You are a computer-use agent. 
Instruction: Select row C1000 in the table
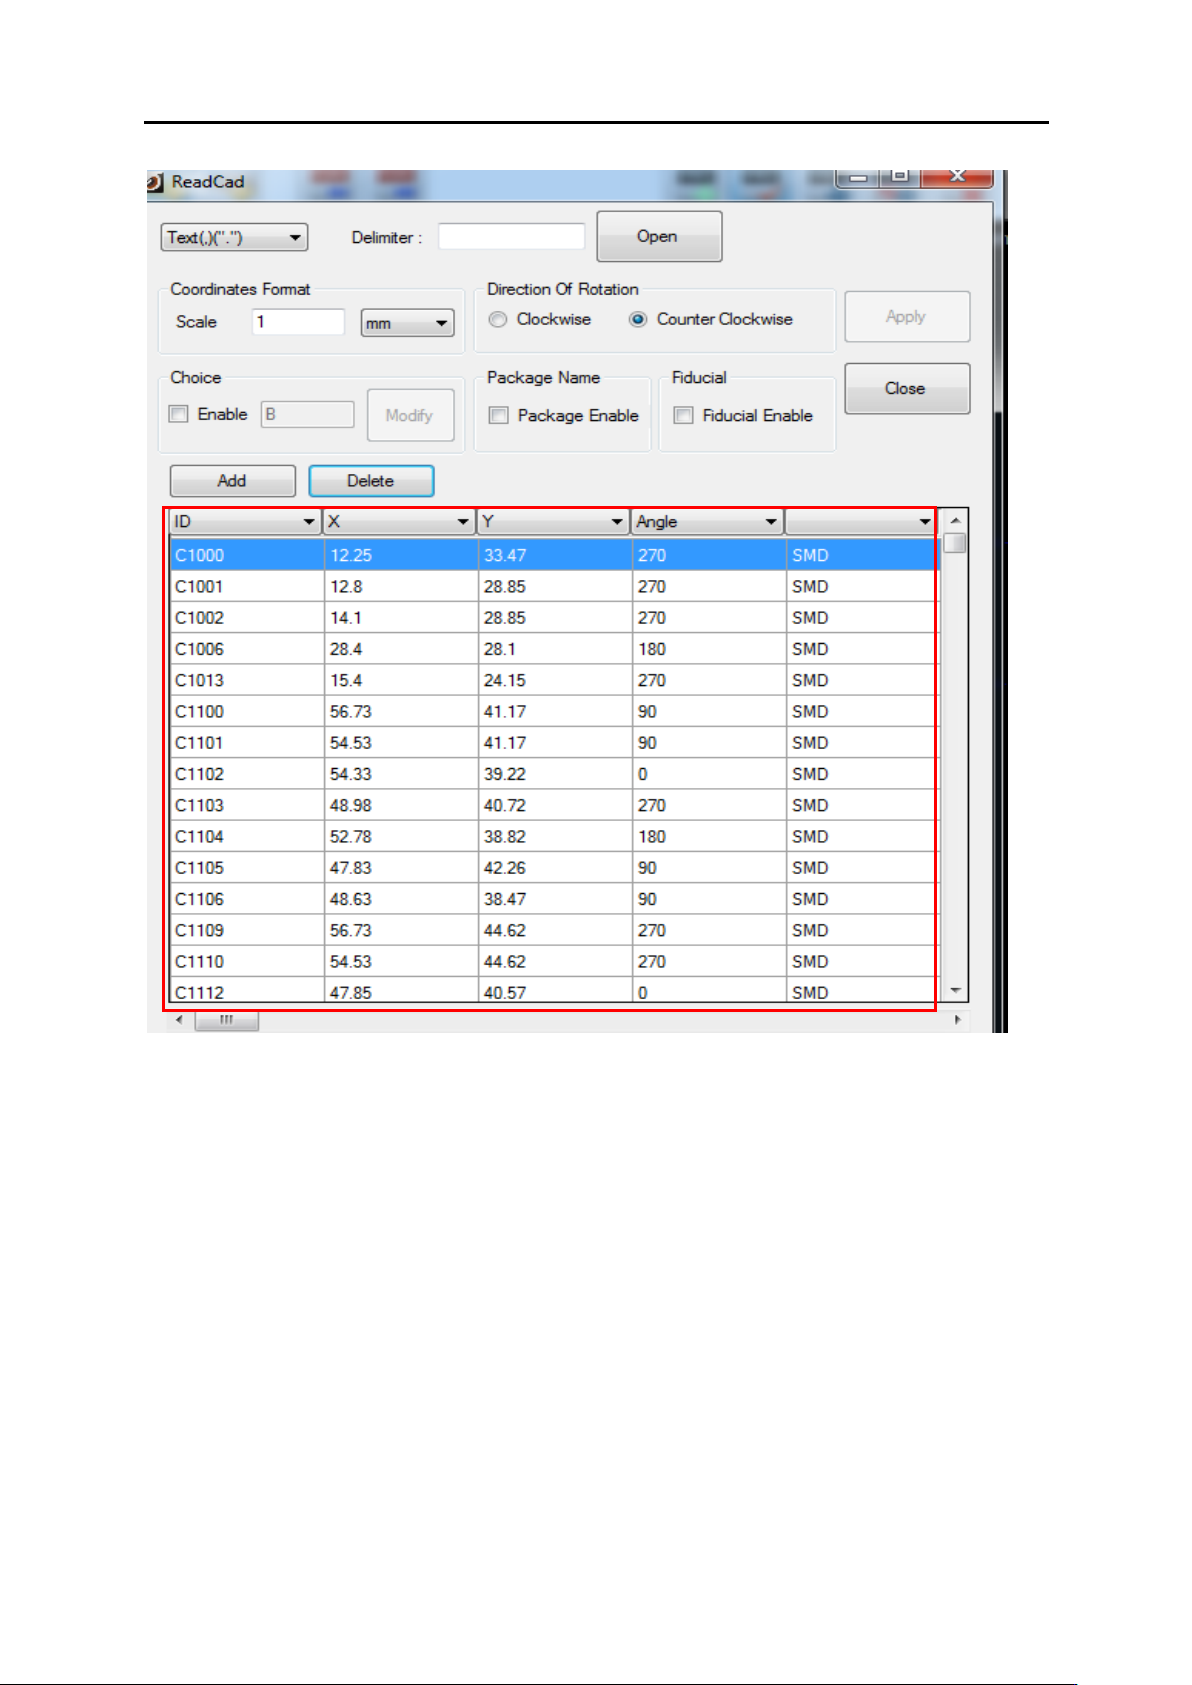(555, 555)
